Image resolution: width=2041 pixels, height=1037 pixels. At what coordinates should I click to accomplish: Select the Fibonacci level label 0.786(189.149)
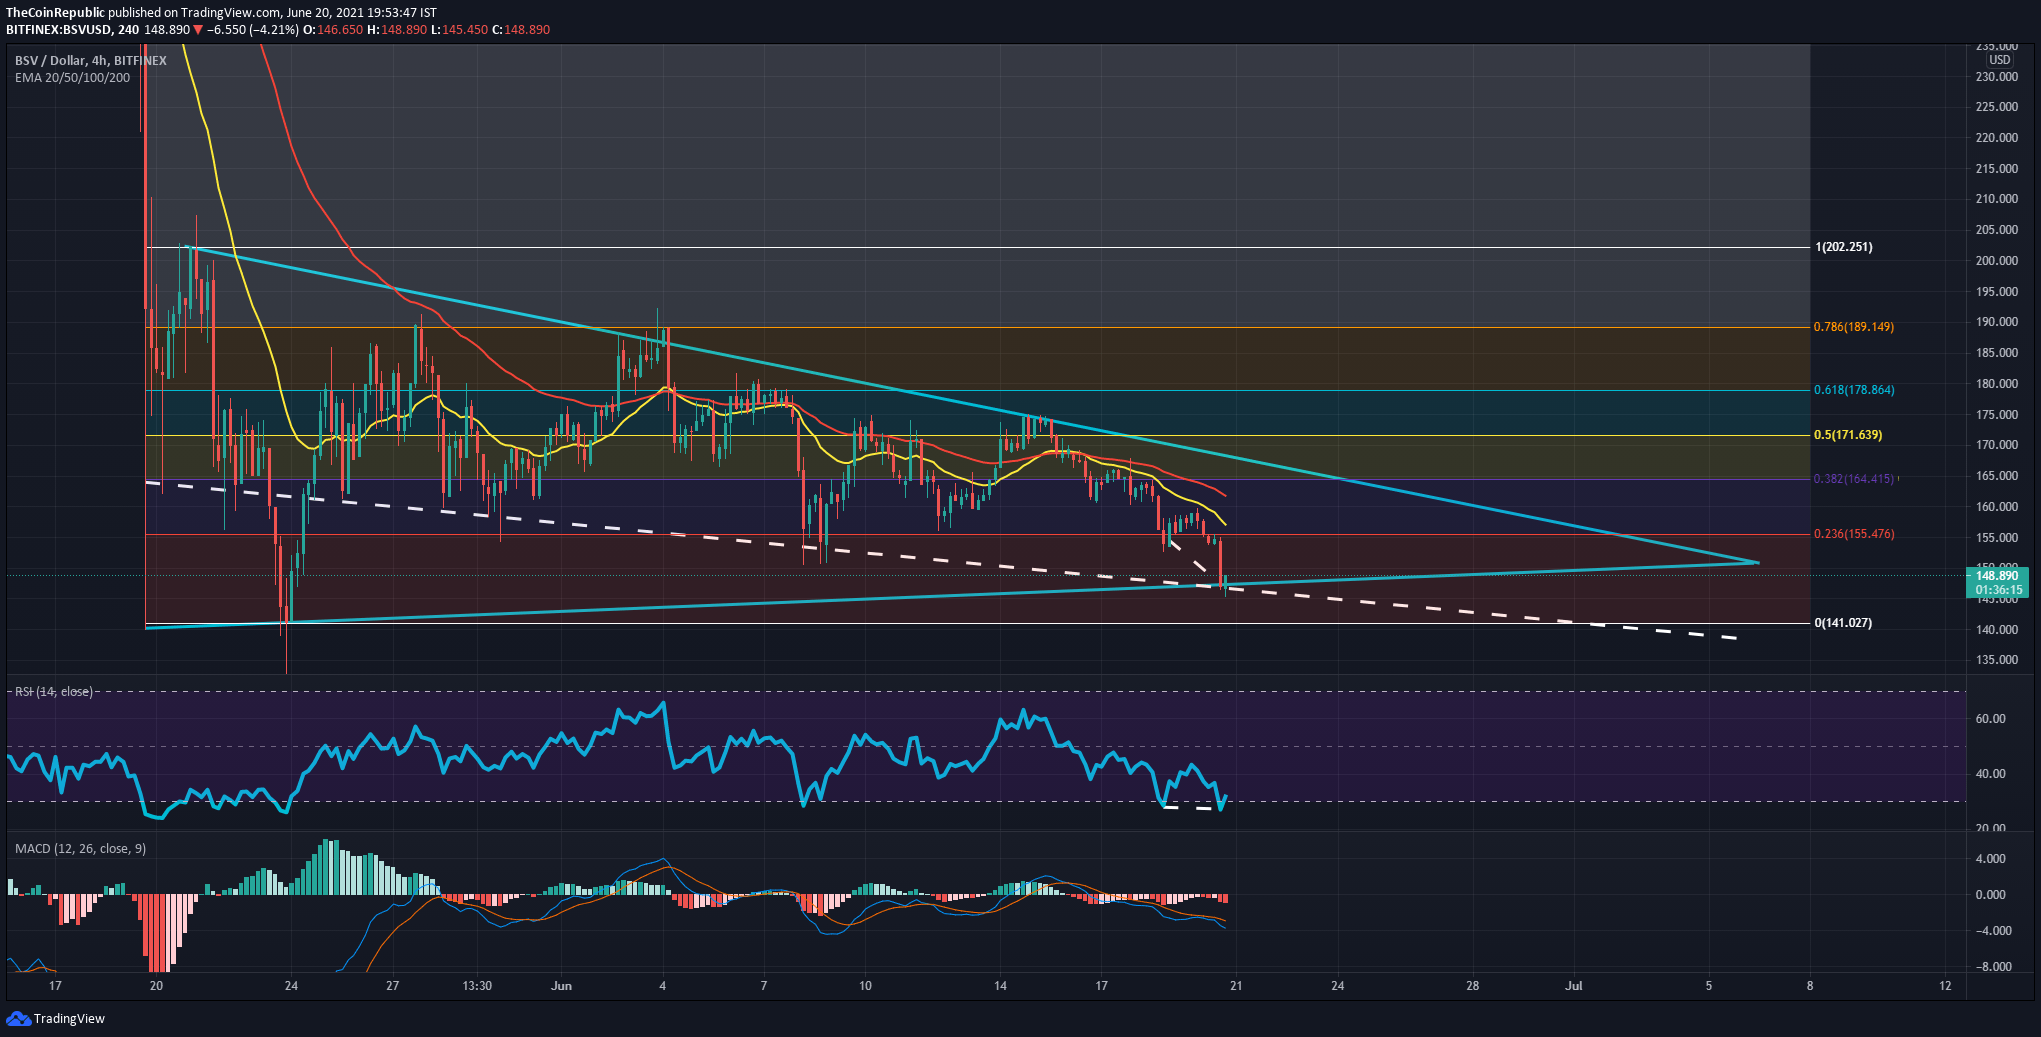pos(1854,327)
